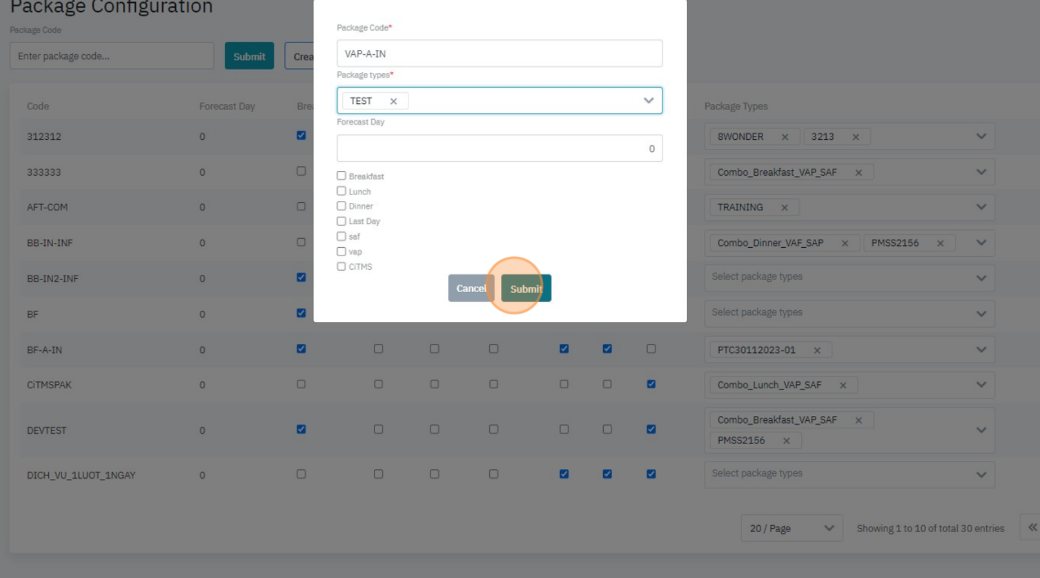Expand package types dropdown for BF row
The width and height of the screenshot is (1040, 578).
point(980,313)
